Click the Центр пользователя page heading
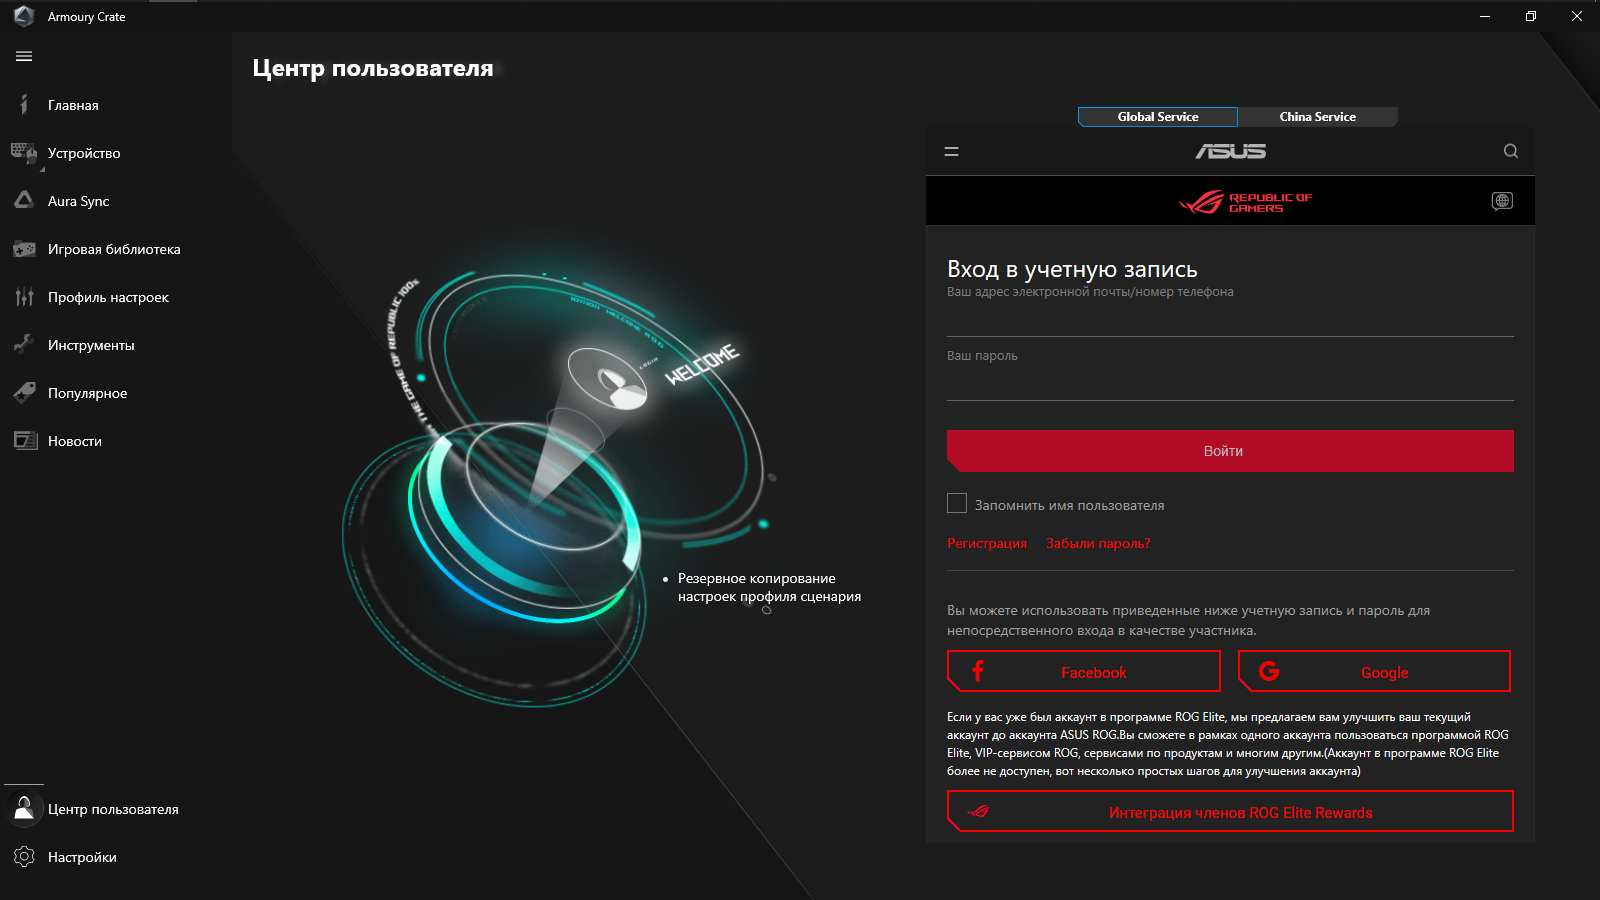 tap(373, 68)
